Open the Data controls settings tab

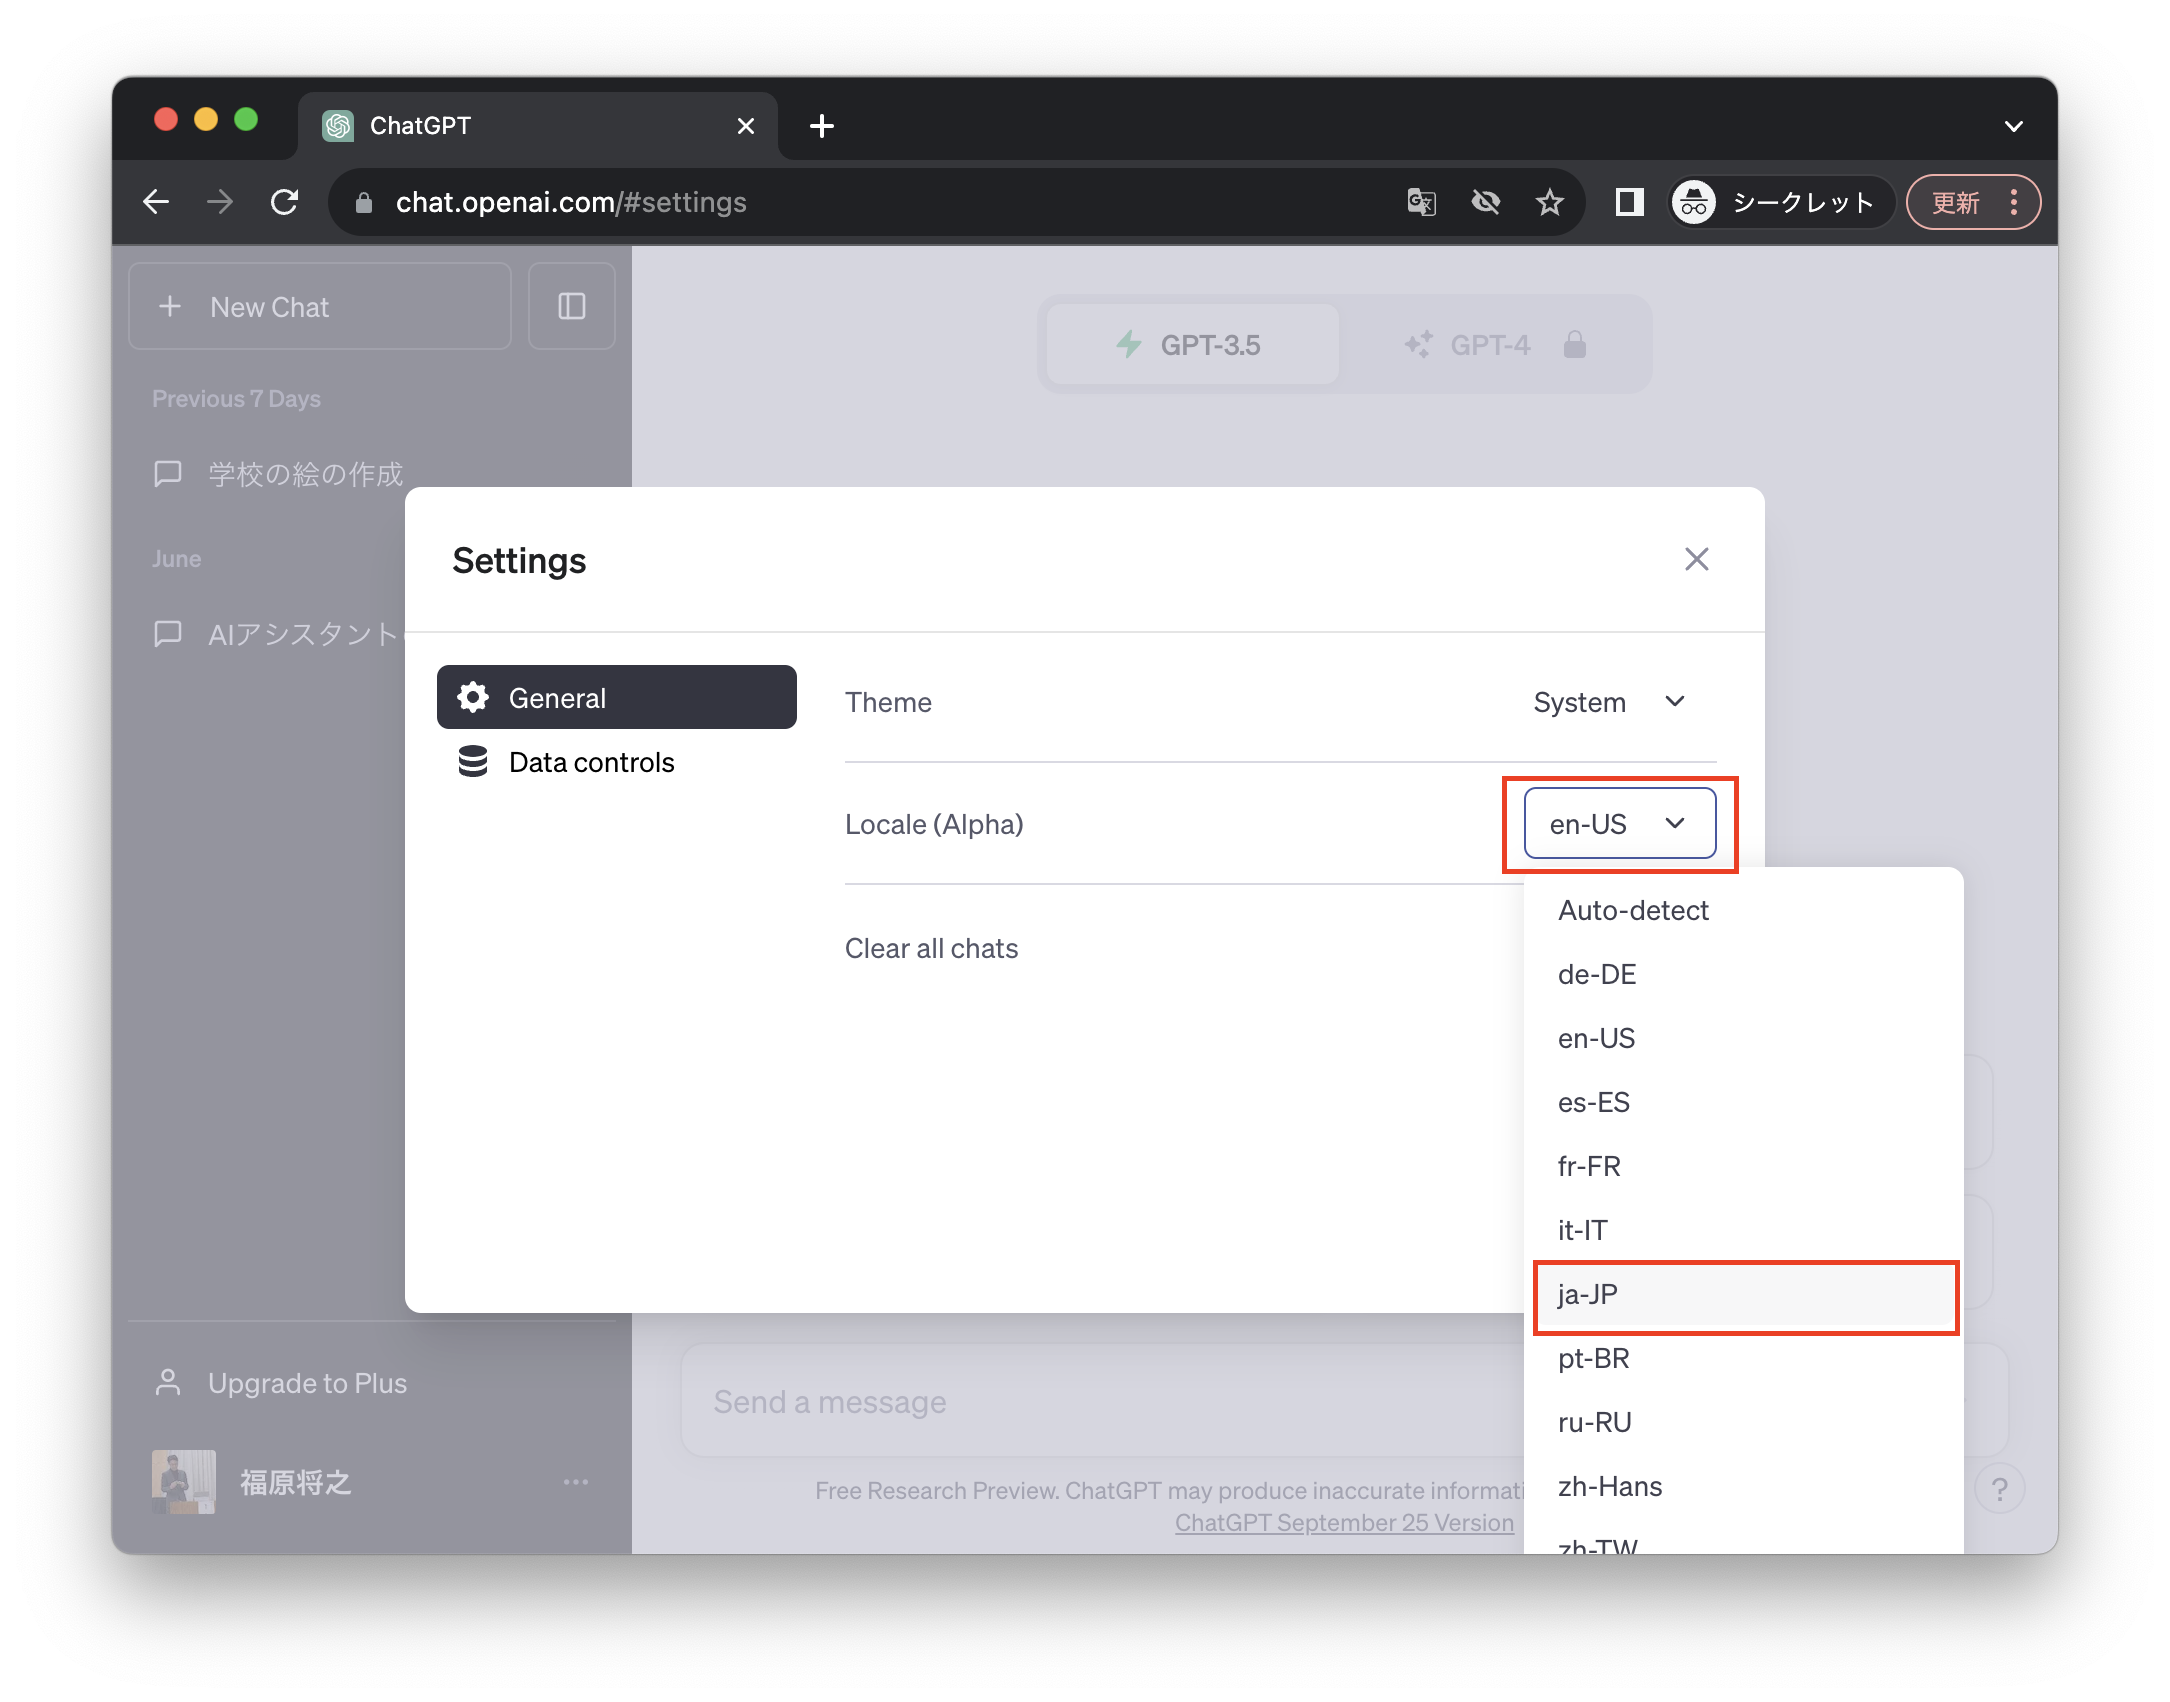point(617,761)
